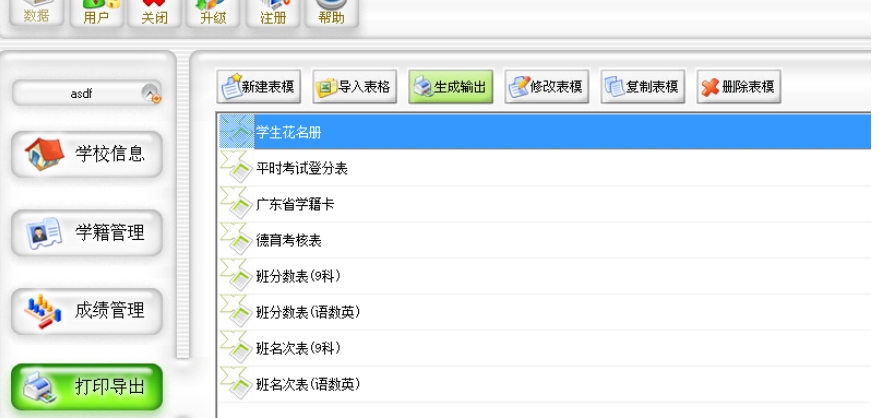
Task: Open the 打印导出 sidebar section
Action: [87, 387]
